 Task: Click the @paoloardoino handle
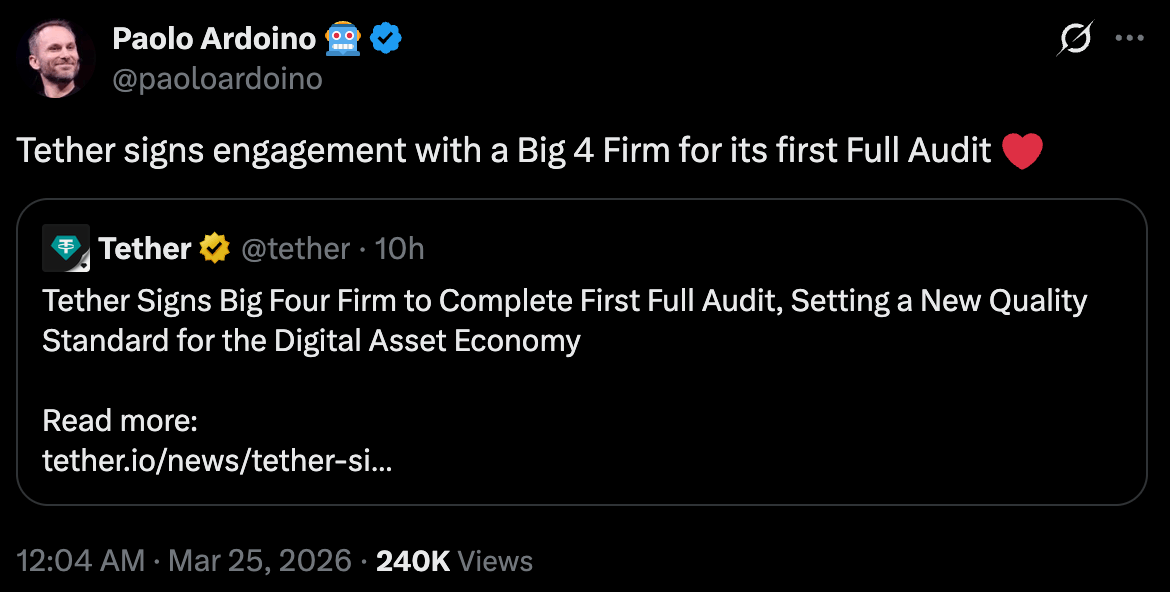click(x=217, y=79)
